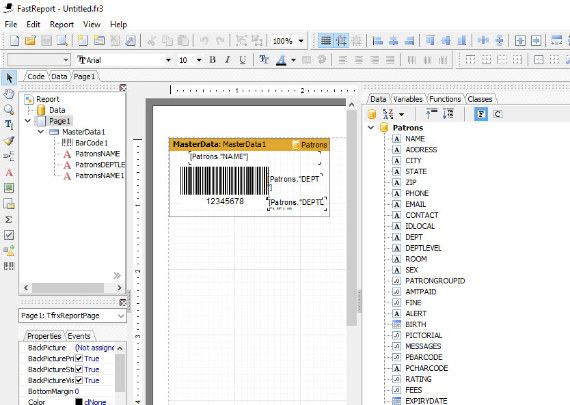Open the Edit menu
The image size is (570, 405).
click(x=33, y=24)
